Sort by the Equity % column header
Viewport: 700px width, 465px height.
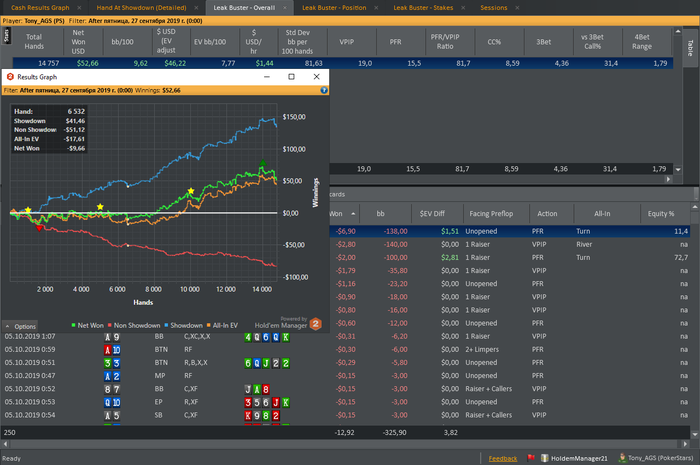(658, 213)
